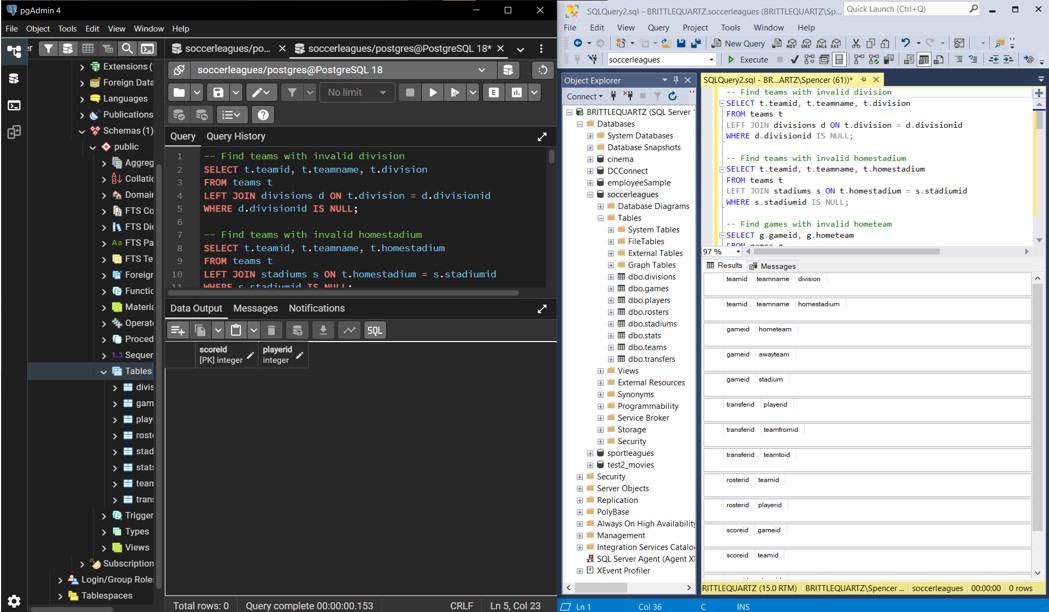Screen dimensions: 1049x612
Task: Switch to Messages tab in SSMS results
Action: (773, 266)
